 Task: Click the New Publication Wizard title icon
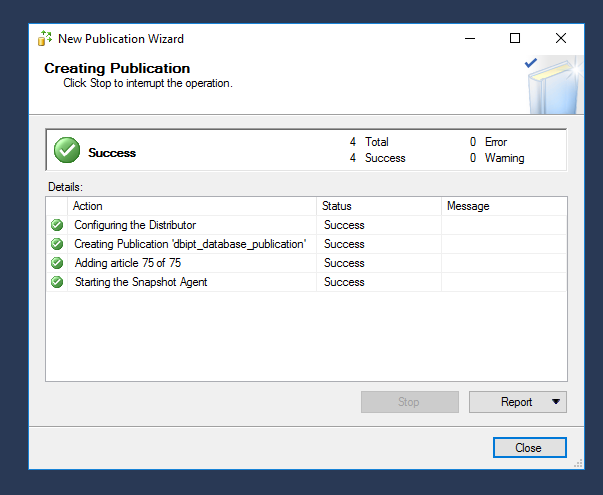tap(45, 38)
